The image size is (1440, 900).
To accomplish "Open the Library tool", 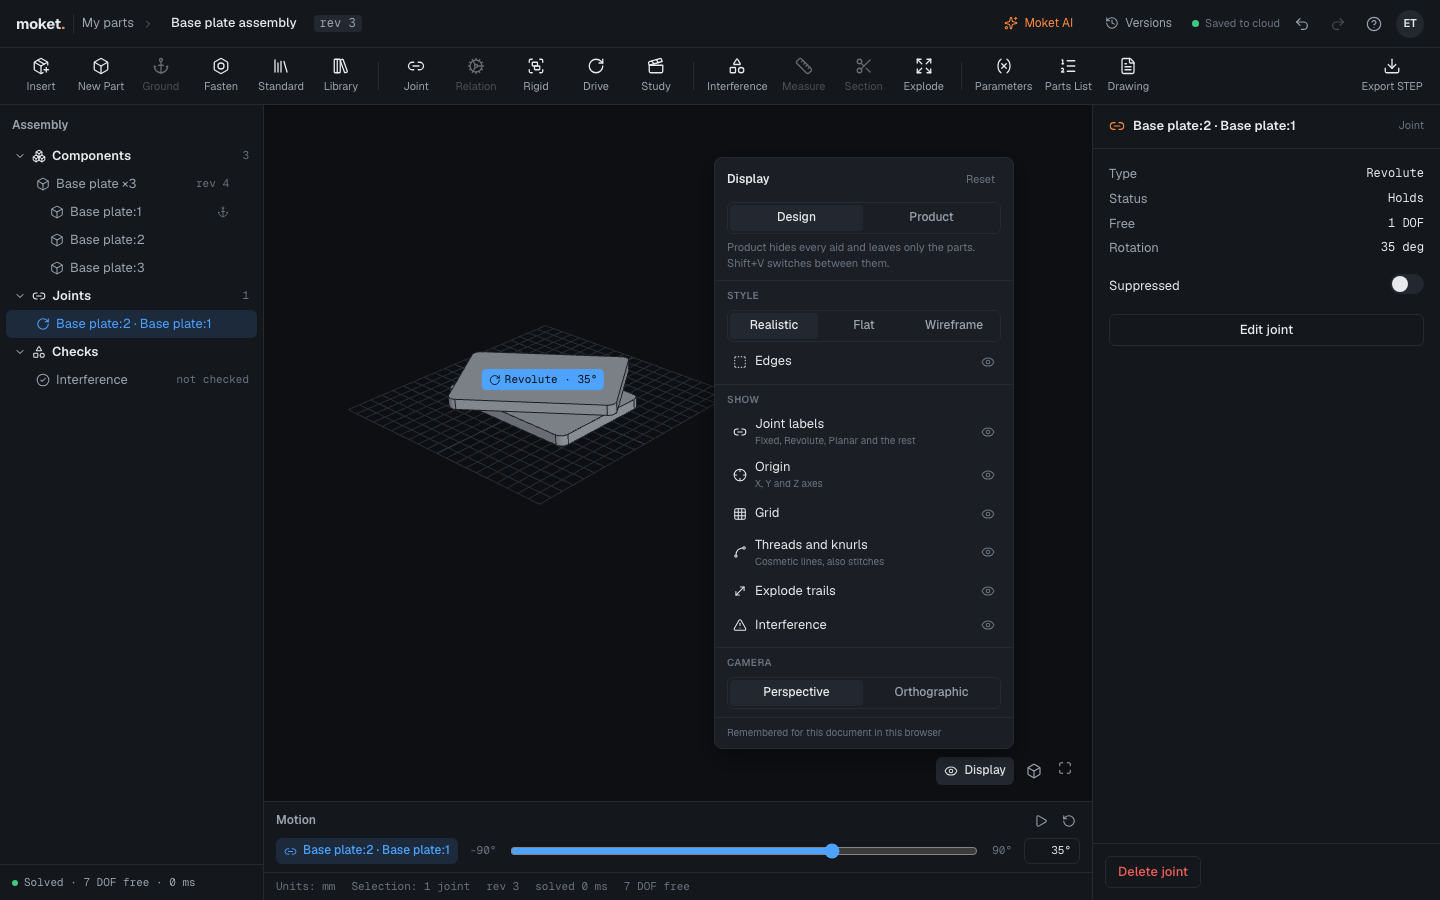I will pyautogui.click(x=341, y=75).
